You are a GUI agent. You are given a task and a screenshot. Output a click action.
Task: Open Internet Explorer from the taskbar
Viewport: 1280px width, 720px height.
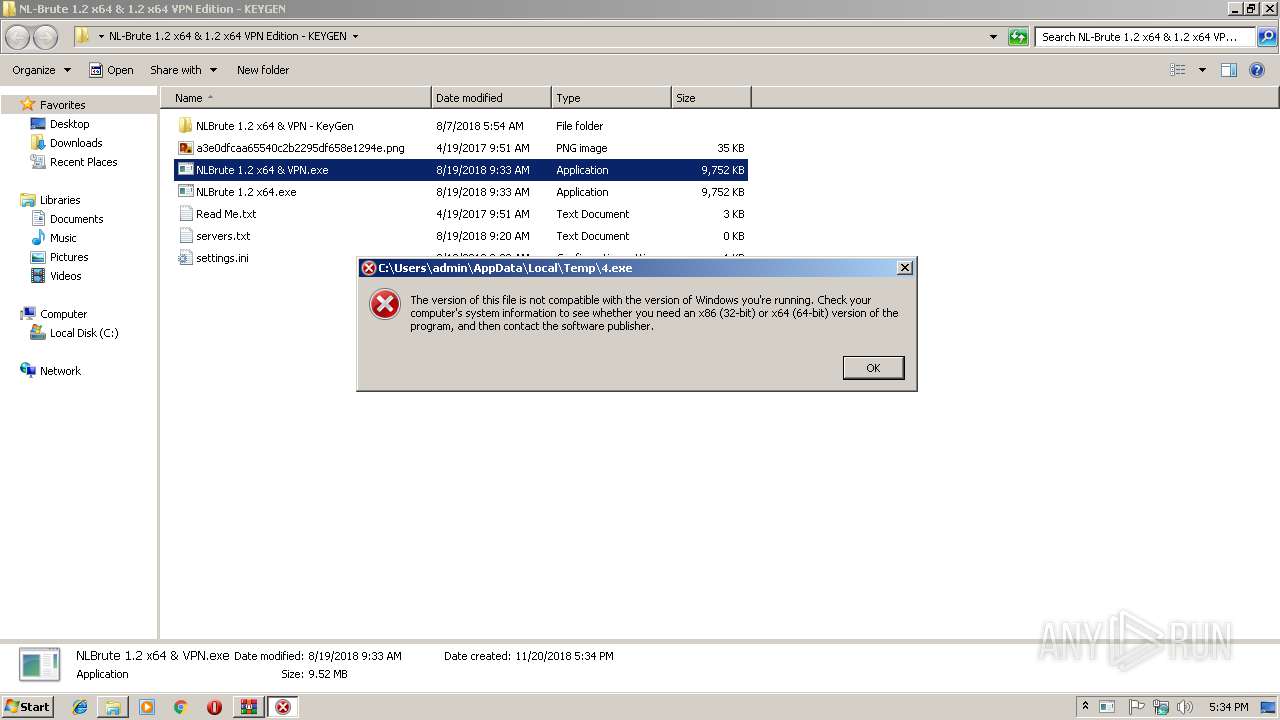click(80, 707)
